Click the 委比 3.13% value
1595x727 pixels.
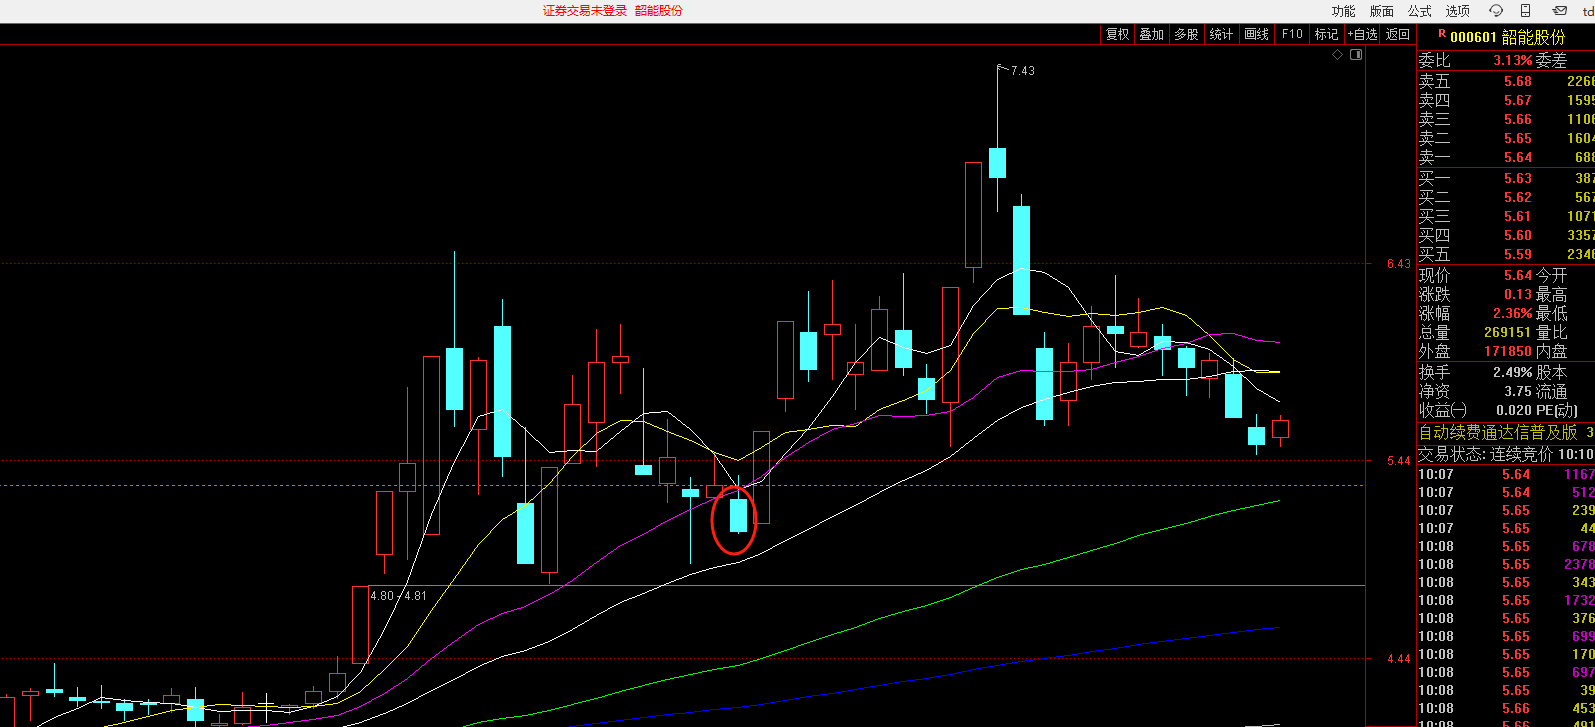pos(1513,61)
